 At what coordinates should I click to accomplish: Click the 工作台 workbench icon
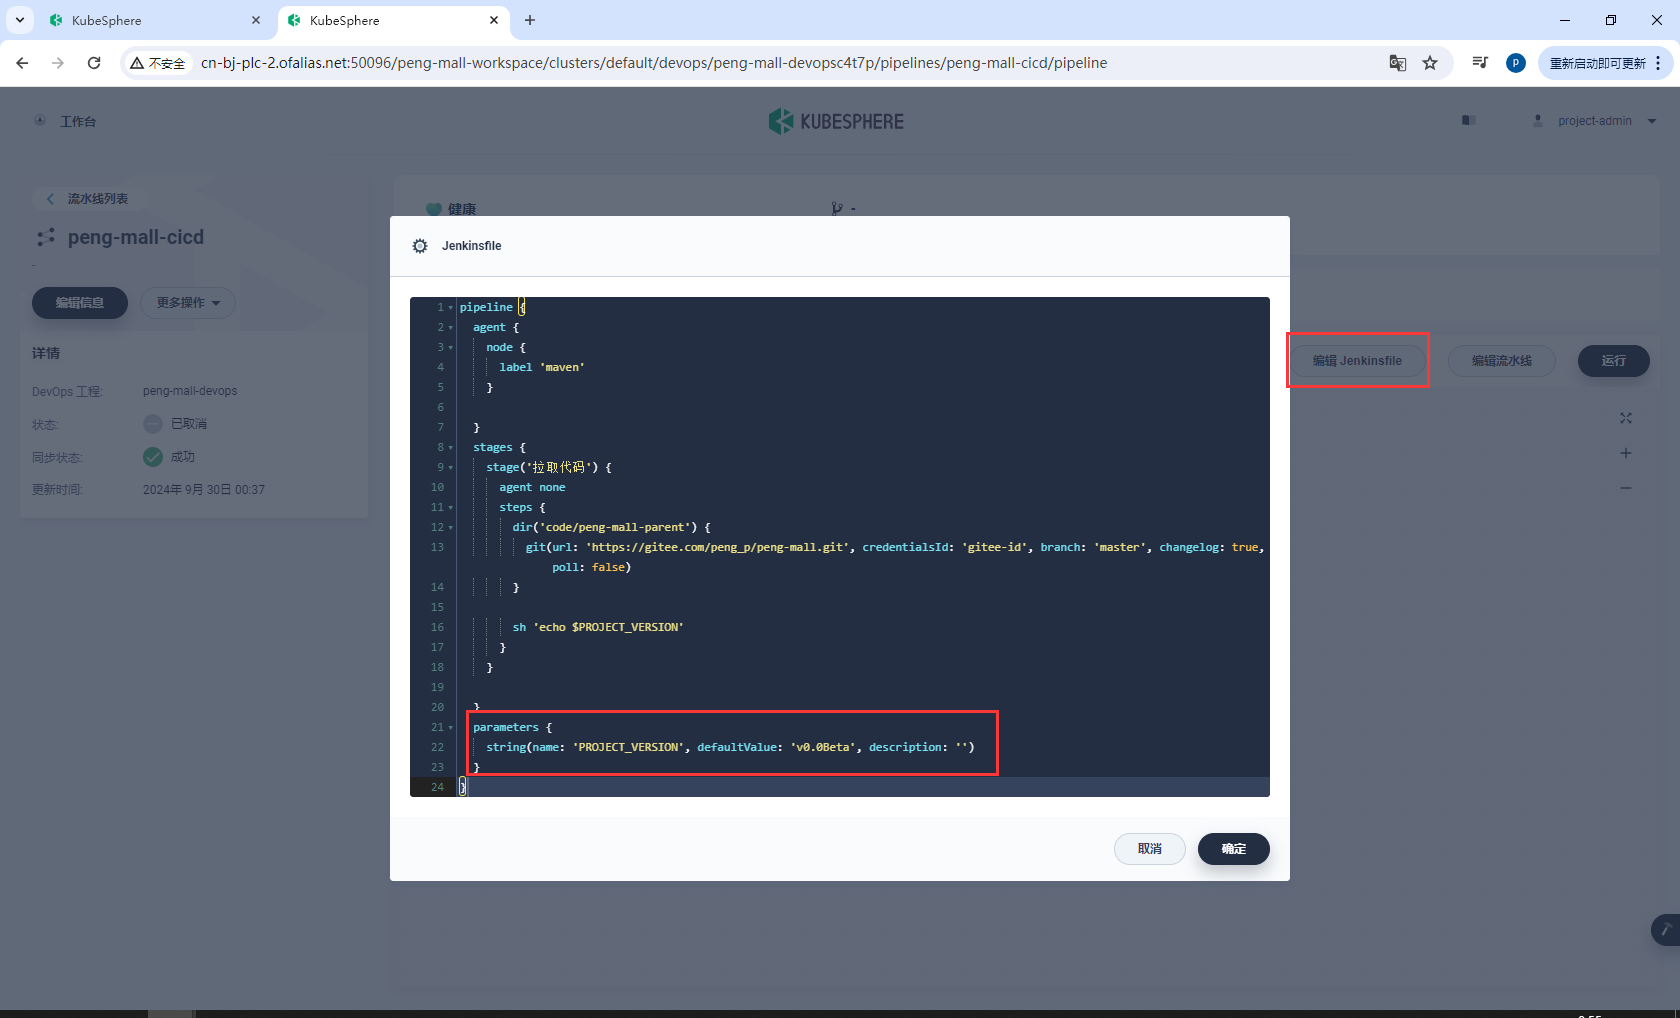click(x=40, y=121)
